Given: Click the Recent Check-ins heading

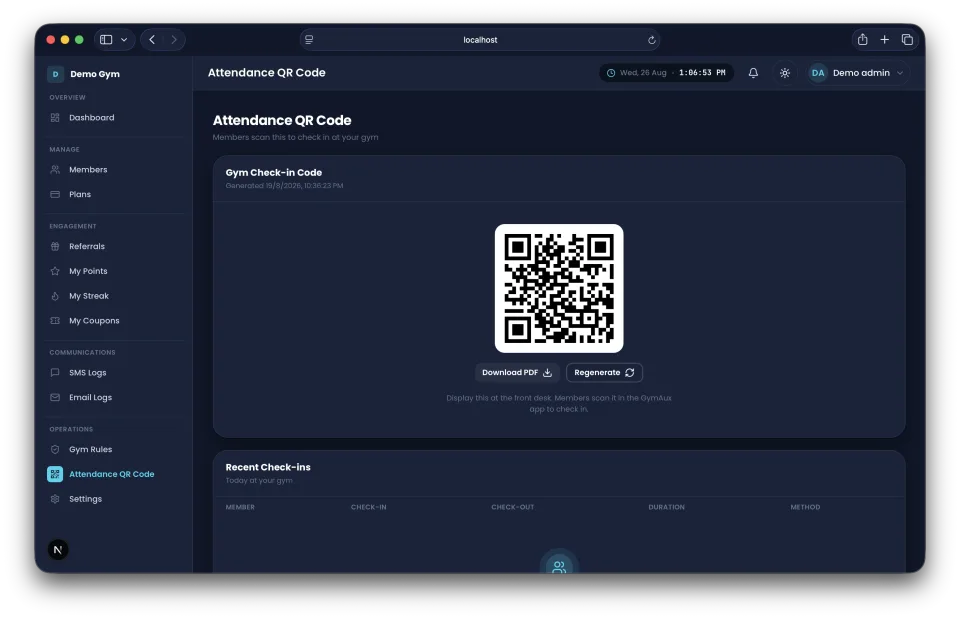Looking at the screenshot, I should tap(268, 467).
